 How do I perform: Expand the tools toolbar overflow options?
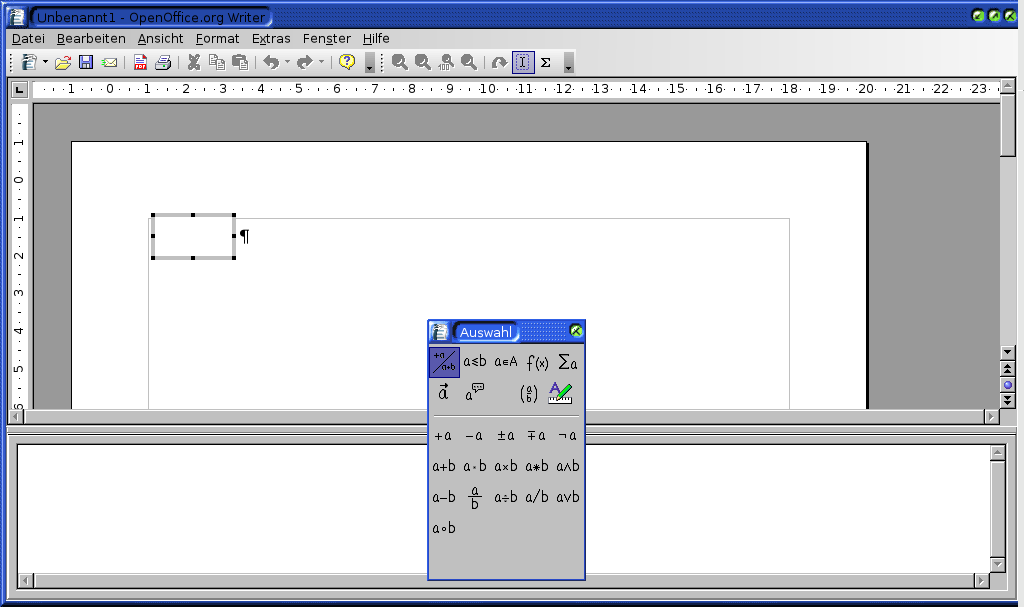point(568,65)
